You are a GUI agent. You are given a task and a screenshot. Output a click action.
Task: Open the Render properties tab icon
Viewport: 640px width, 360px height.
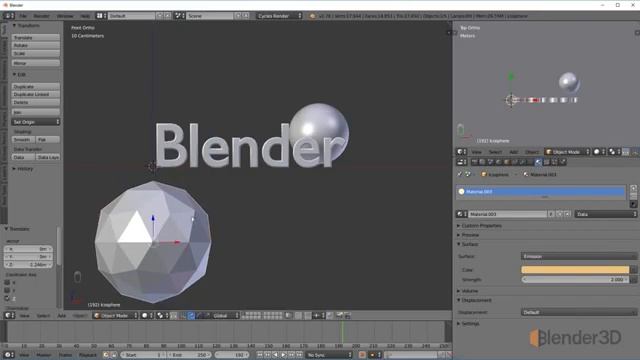[x=474, y=162]
